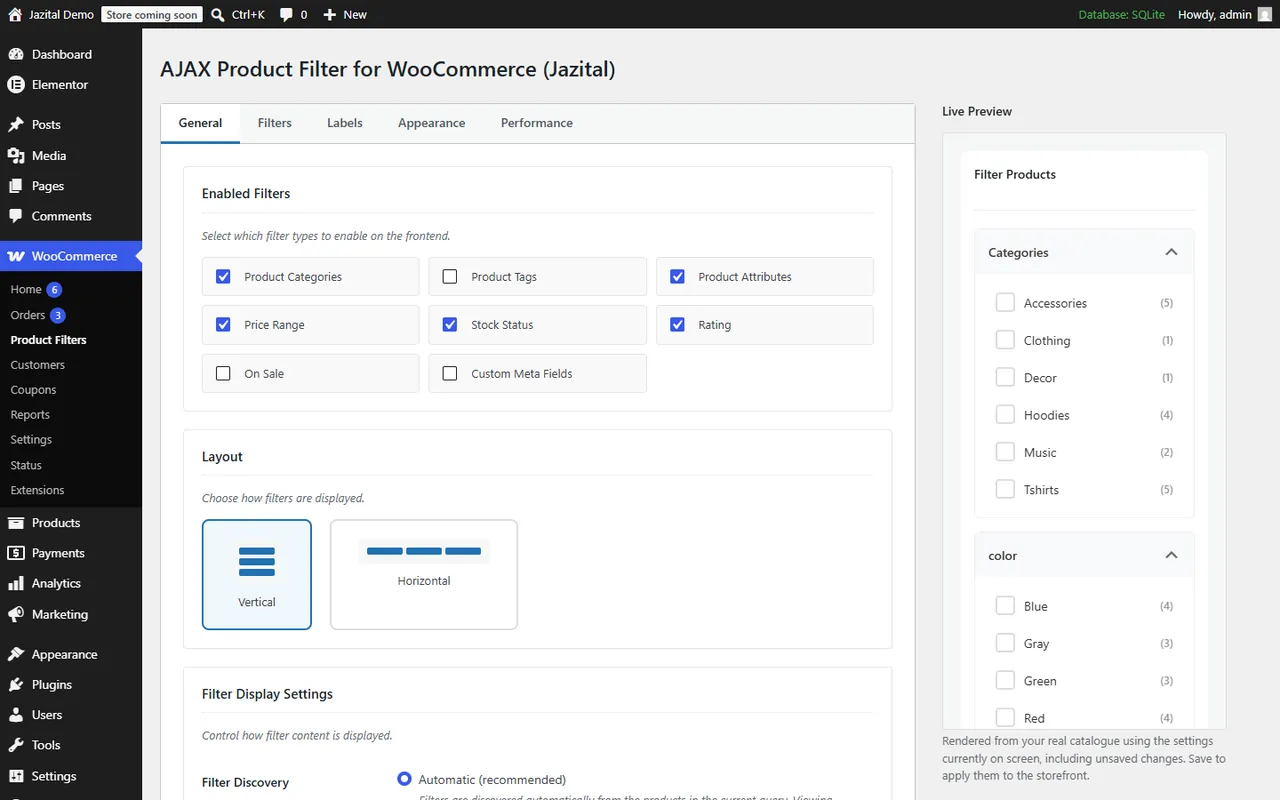Click the Media library icon
The width and height of the screenshot is (1280, 800).
[16, 156]
